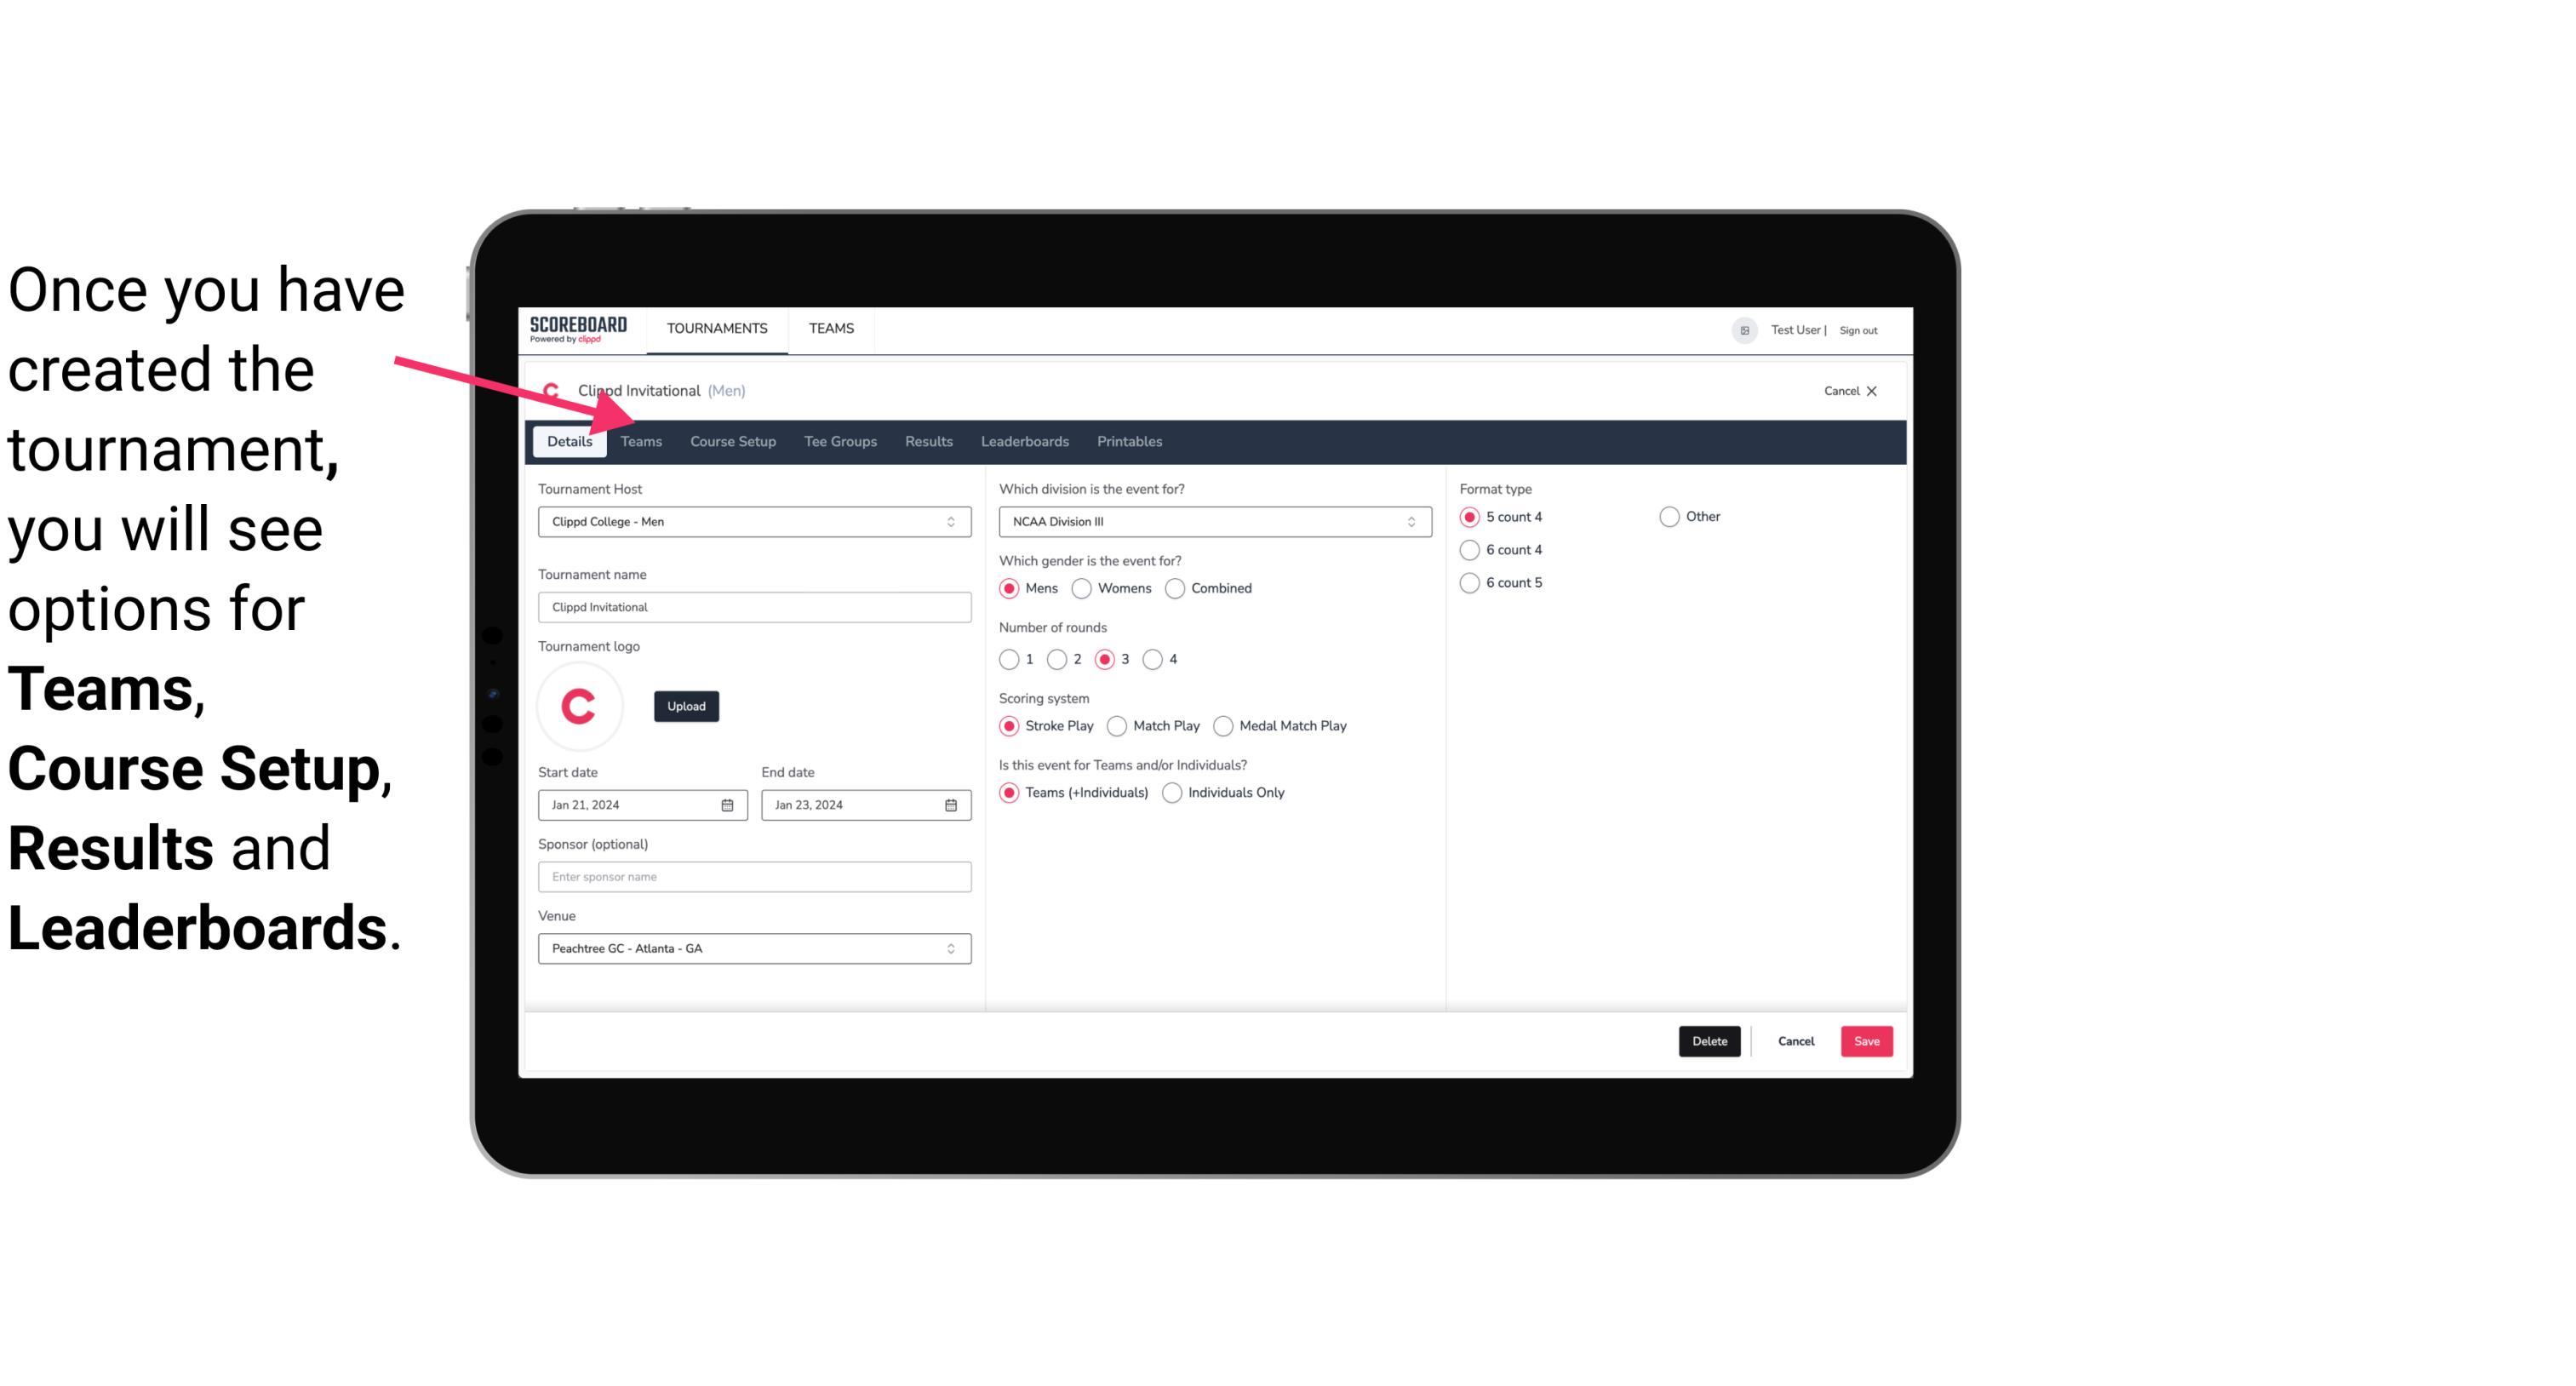Select 4 rounds radio button

click(1153, 659)
